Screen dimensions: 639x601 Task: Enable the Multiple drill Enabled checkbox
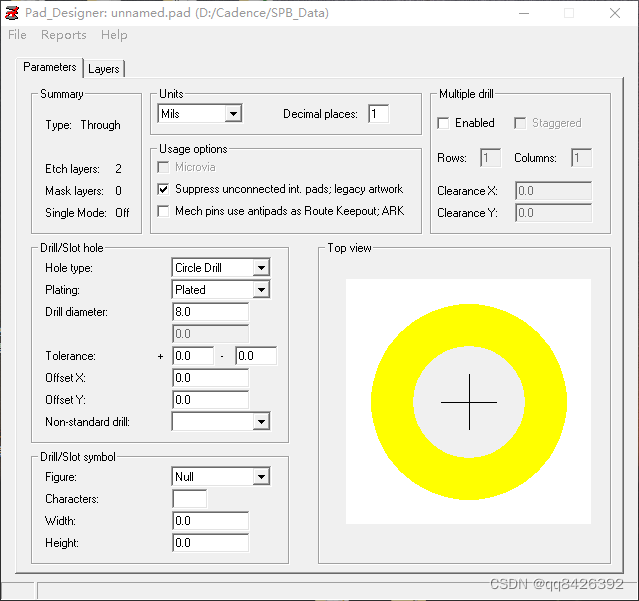[x=444, y=123]
